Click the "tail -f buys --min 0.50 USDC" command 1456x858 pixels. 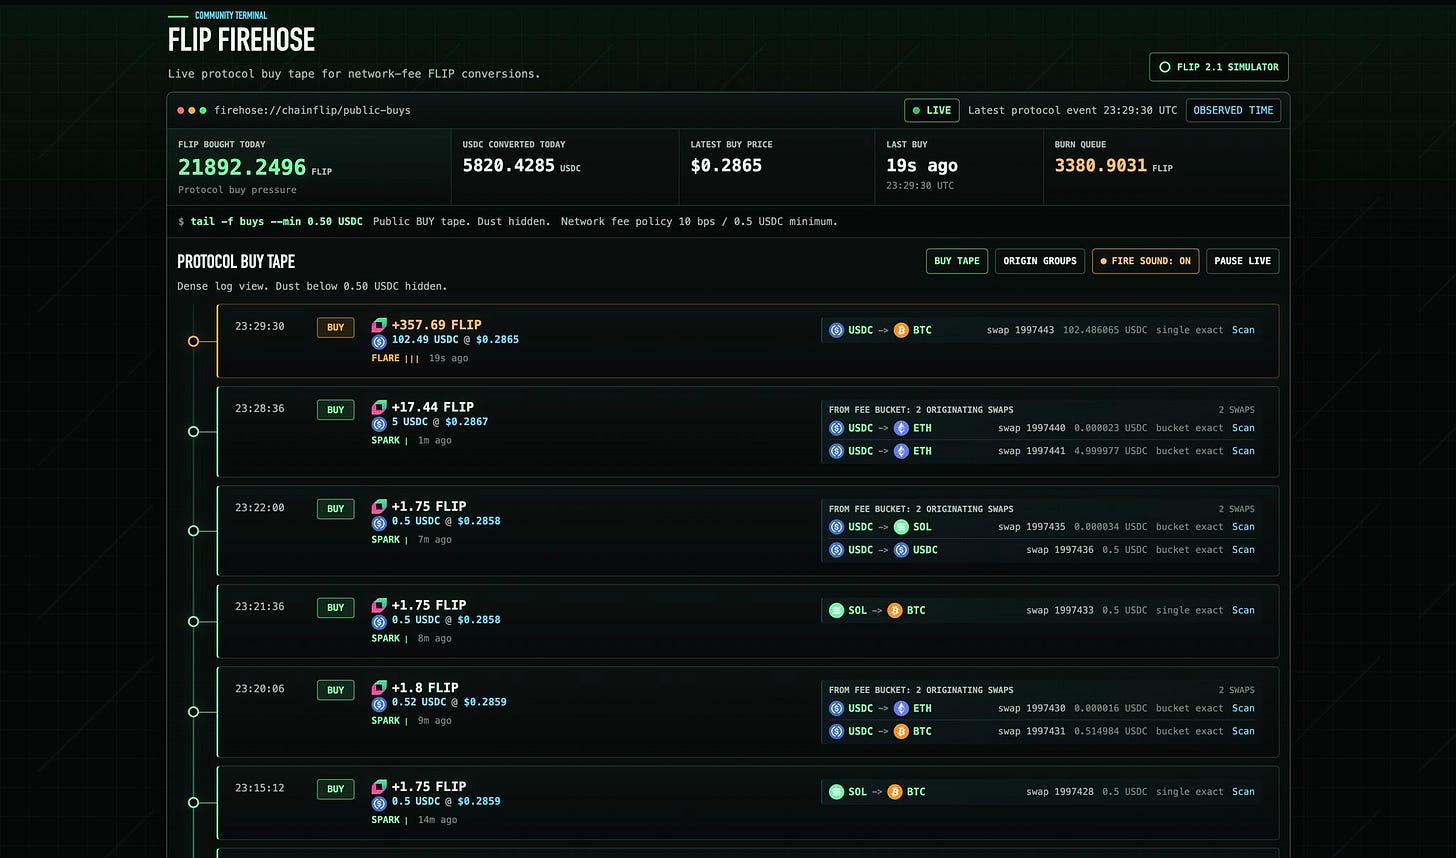pyautogui.click(x=277, y=221)
